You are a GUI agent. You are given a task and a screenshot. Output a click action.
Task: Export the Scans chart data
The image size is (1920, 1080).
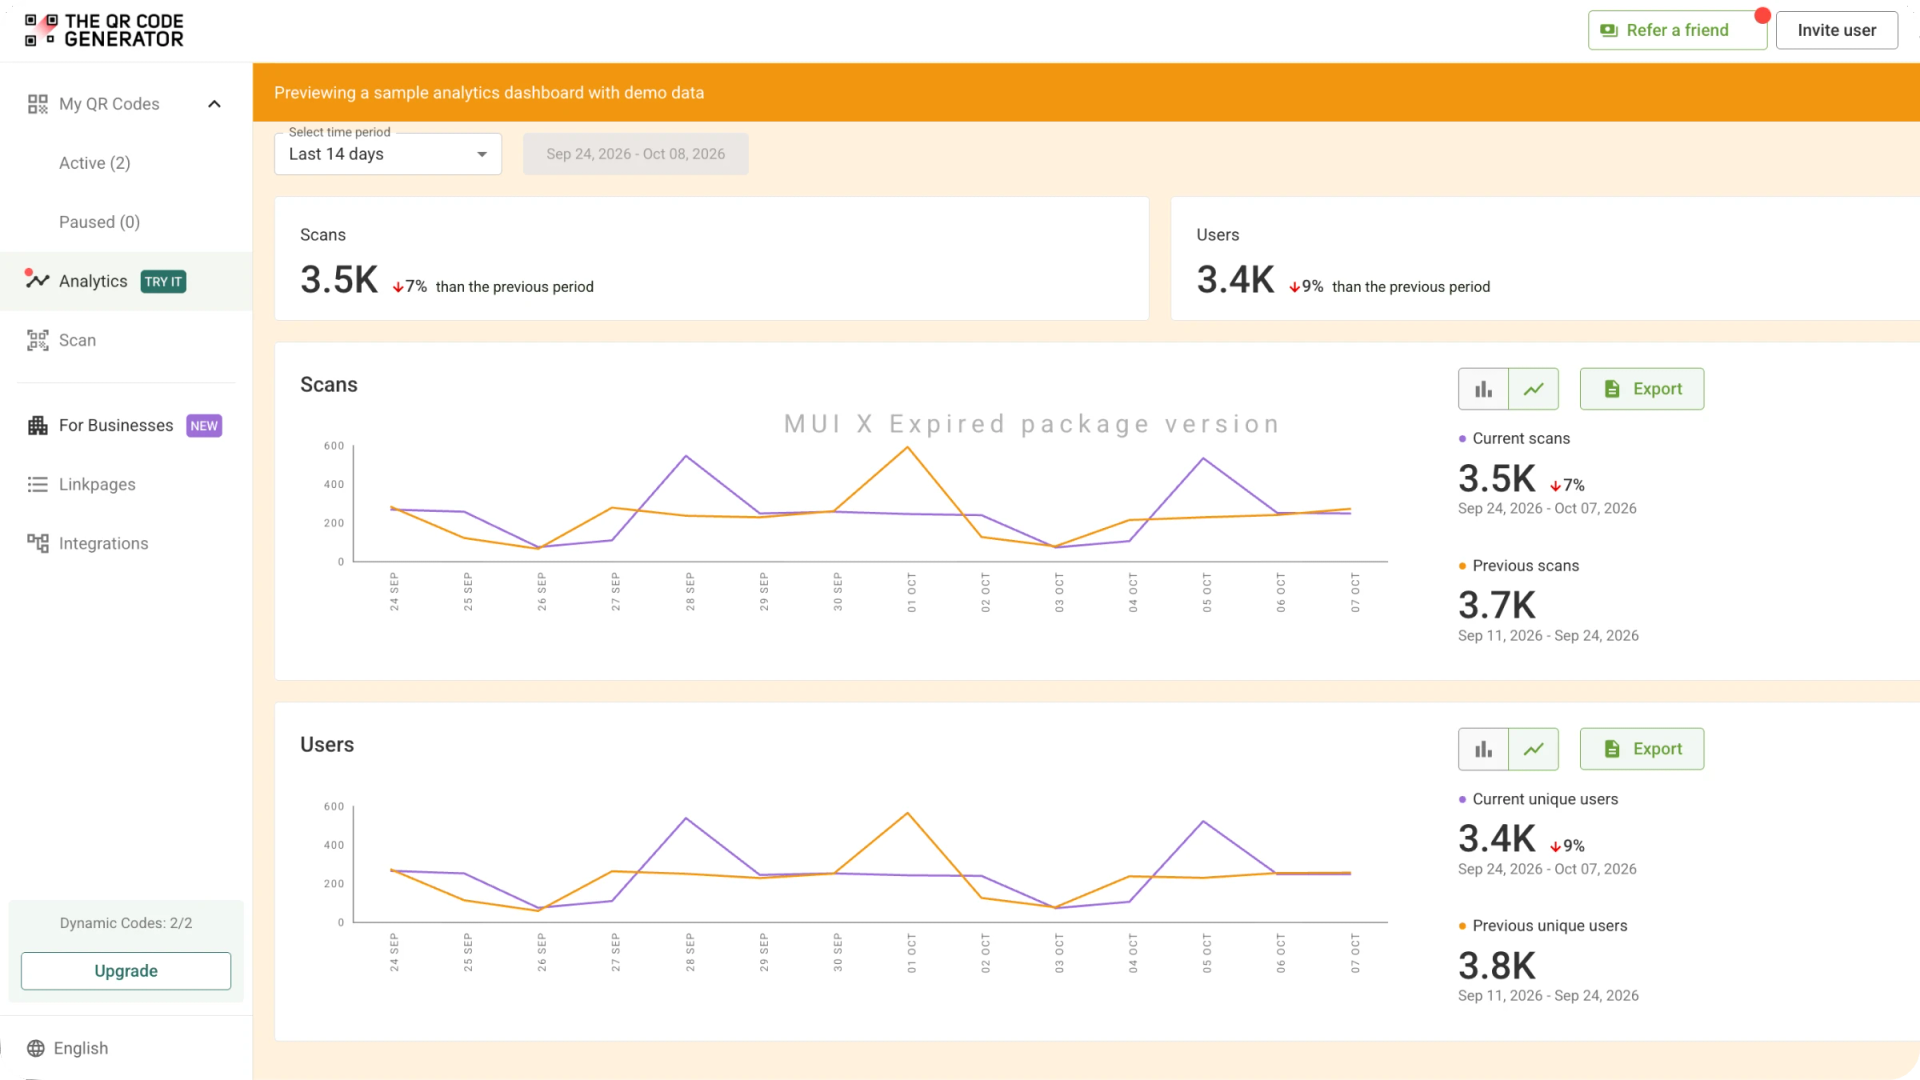pyautogui.click(x=1642, y=389)
